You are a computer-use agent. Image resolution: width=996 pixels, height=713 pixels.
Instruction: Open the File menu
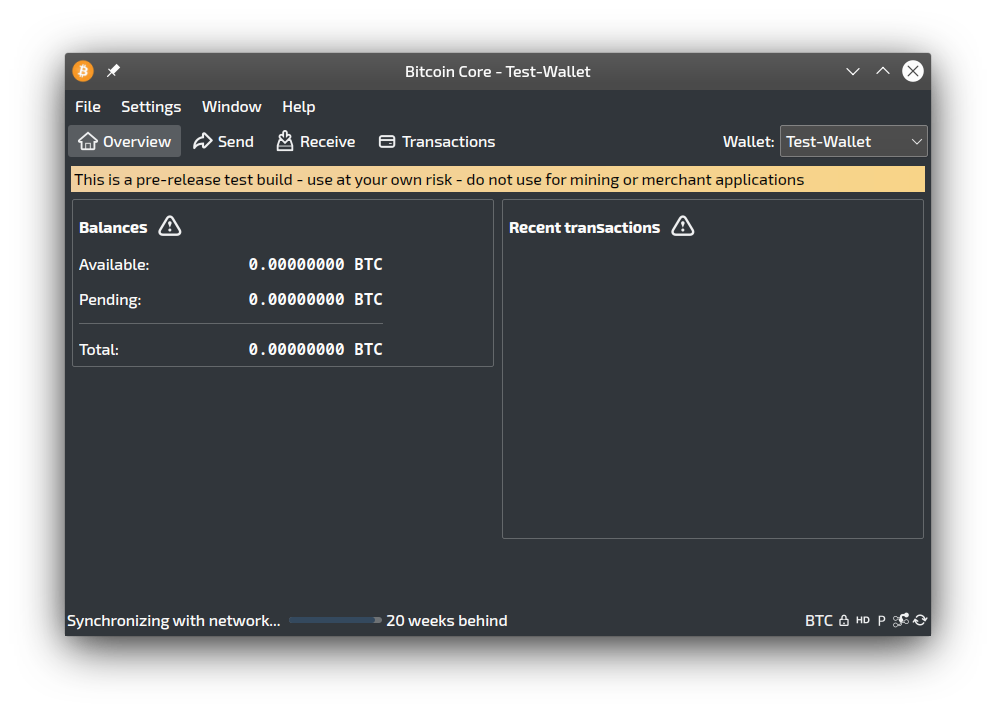coord(88,107)
